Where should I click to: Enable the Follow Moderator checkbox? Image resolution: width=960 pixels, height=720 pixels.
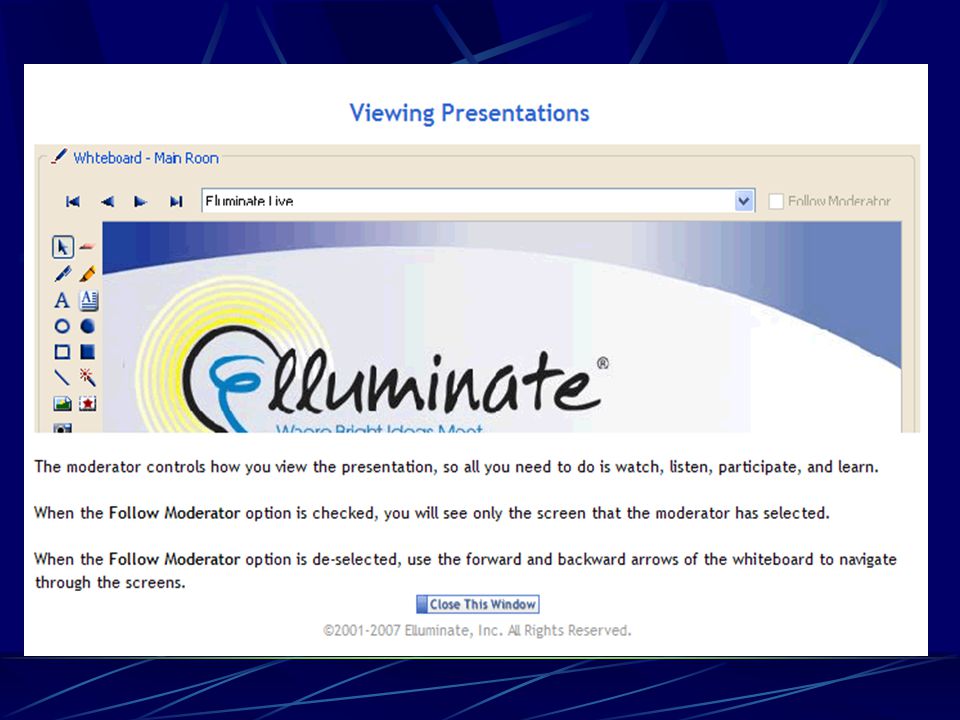click(776, 201)
